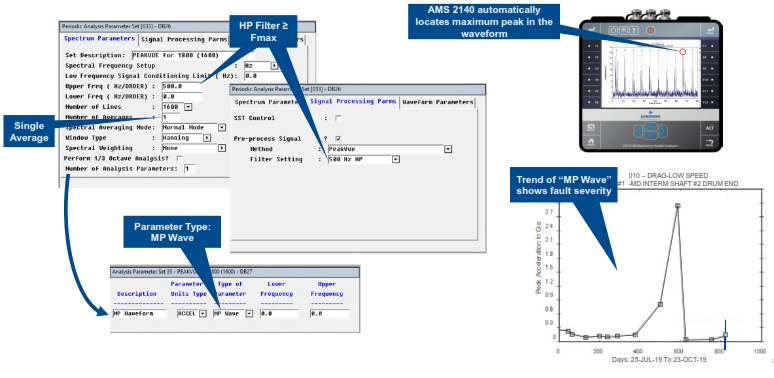The height and width of the screenshot is (378, 774).
Task: Expand the Filter Setting 500 Hz HP dropdown
Action: (x=396, y=159)
